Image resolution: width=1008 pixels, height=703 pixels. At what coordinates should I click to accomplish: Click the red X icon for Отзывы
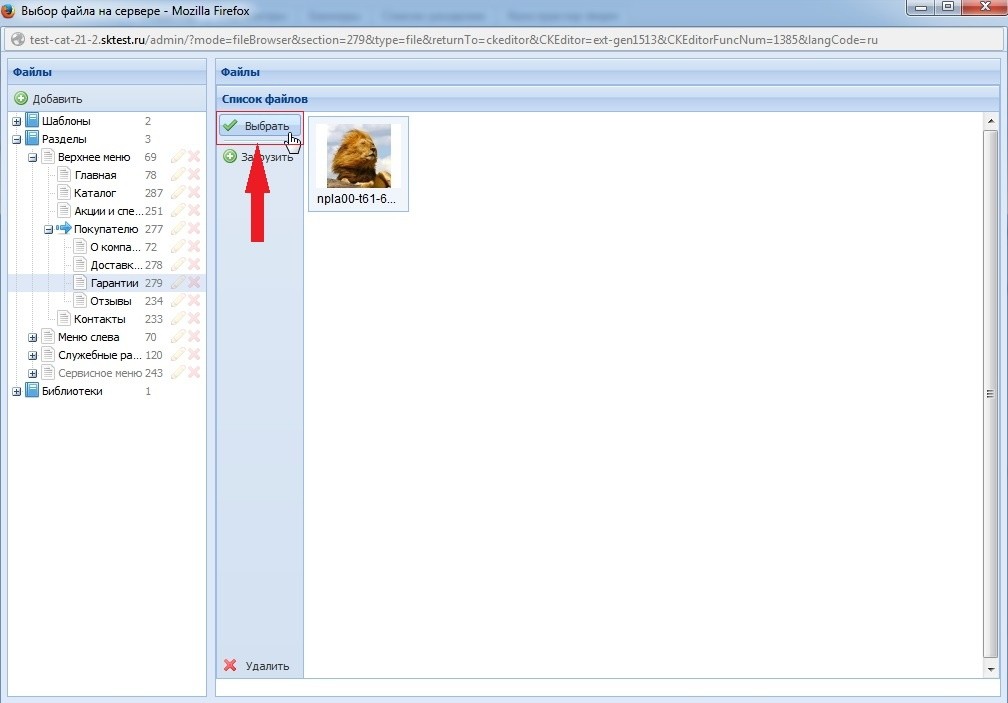coord(194,302)
